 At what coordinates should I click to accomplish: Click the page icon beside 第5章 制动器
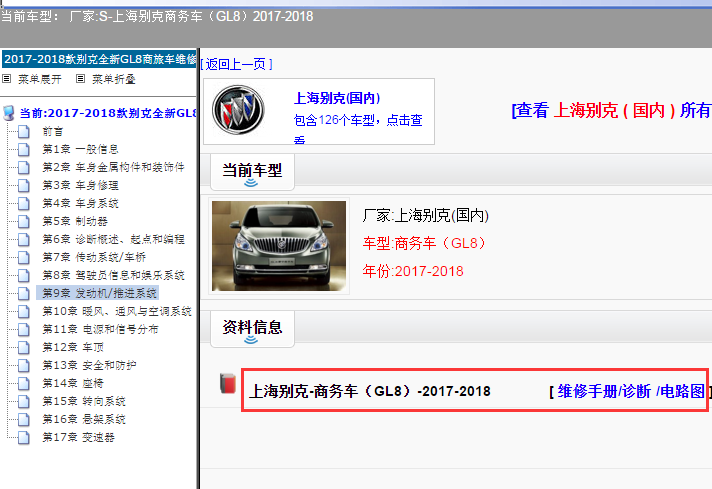coord(24,222)
